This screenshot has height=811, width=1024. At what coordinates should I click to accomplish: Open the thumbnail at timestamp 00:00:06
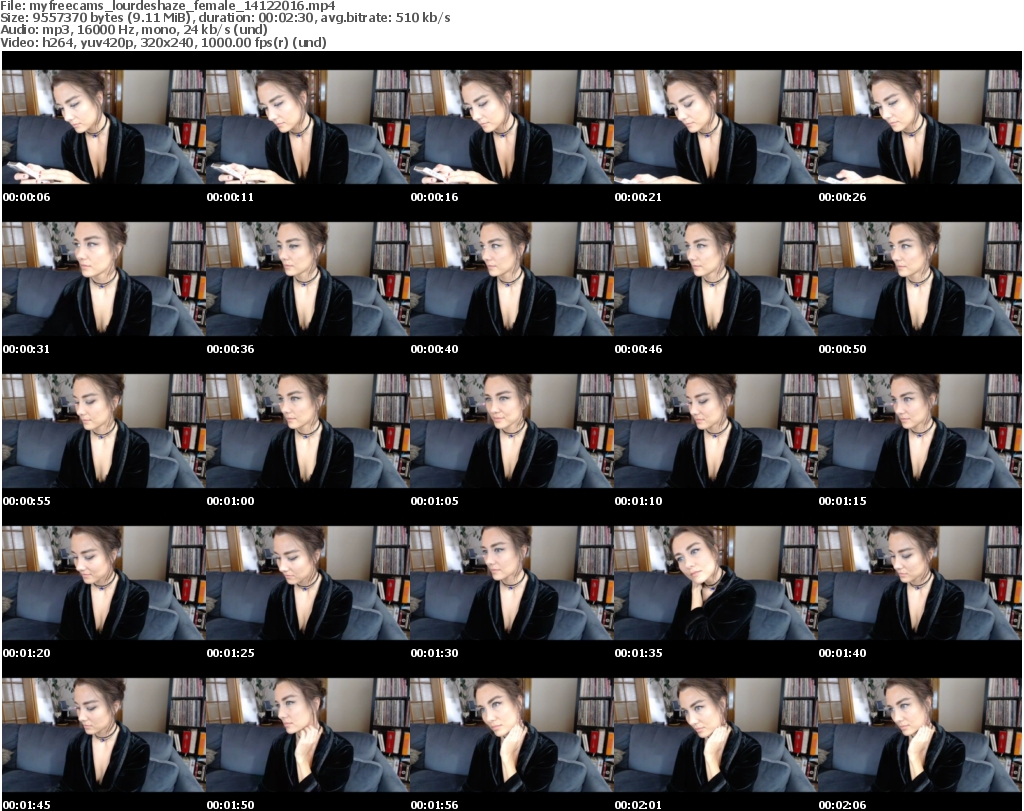coord(104,127)
